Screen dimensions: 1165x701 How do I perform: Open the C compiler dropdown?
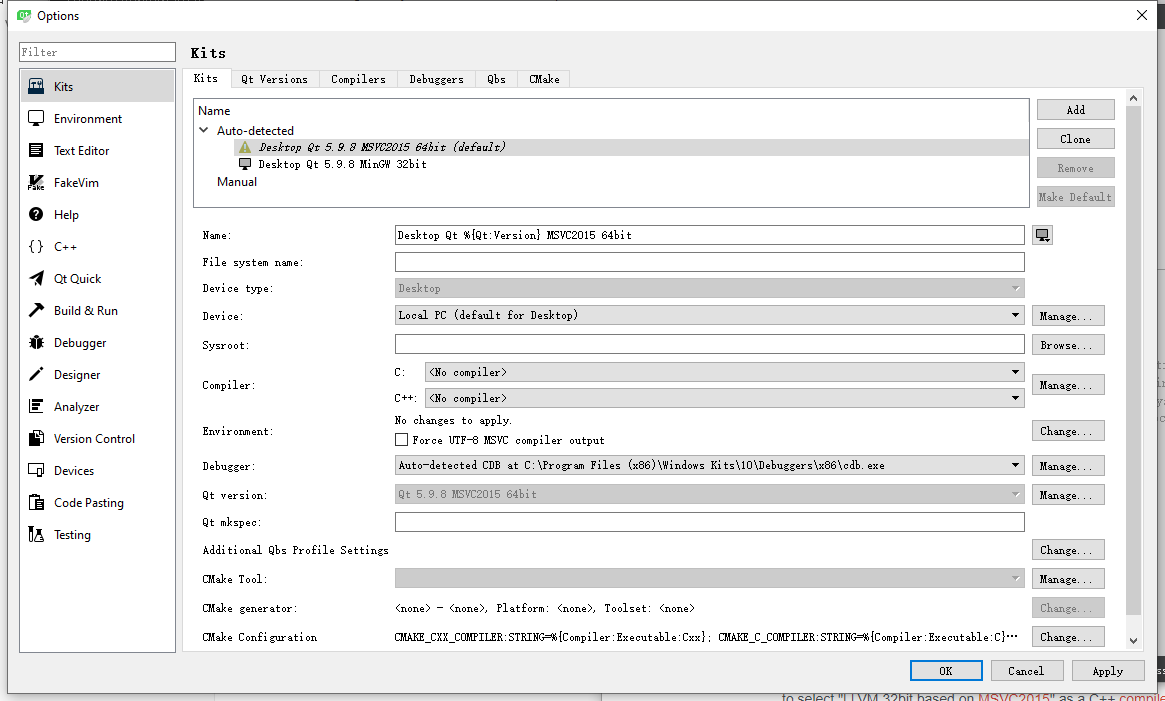point(724,372)
